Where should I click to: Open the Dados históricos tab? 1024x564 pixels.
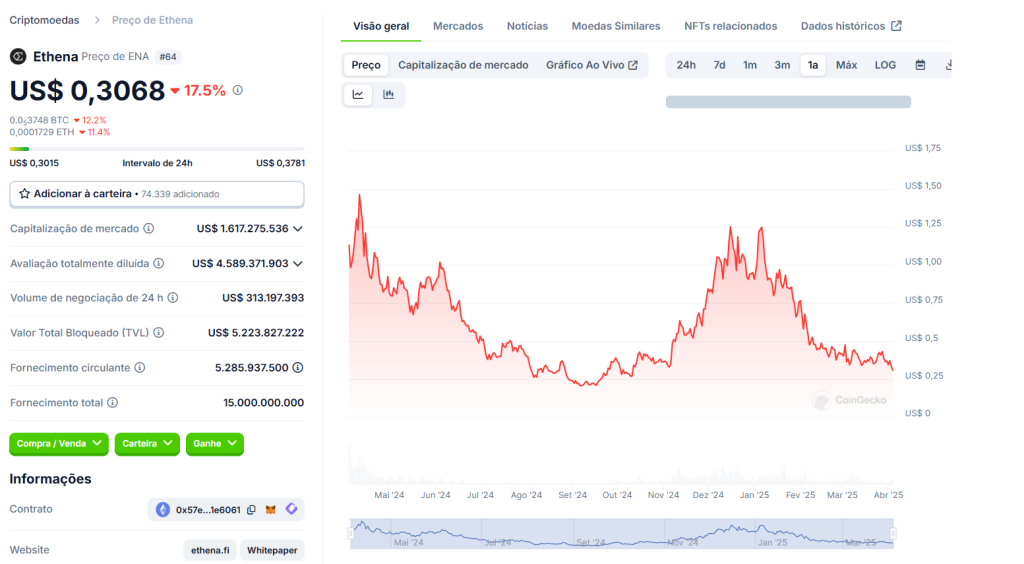click(851, 26)
